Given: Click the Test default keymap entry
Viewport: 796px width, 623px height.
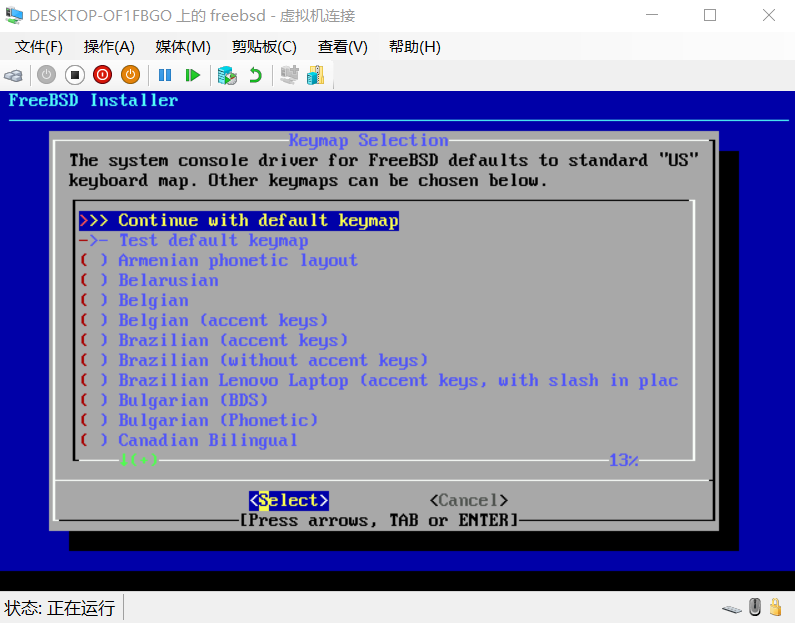Looking at the screenshot, I should pos(194,240).
